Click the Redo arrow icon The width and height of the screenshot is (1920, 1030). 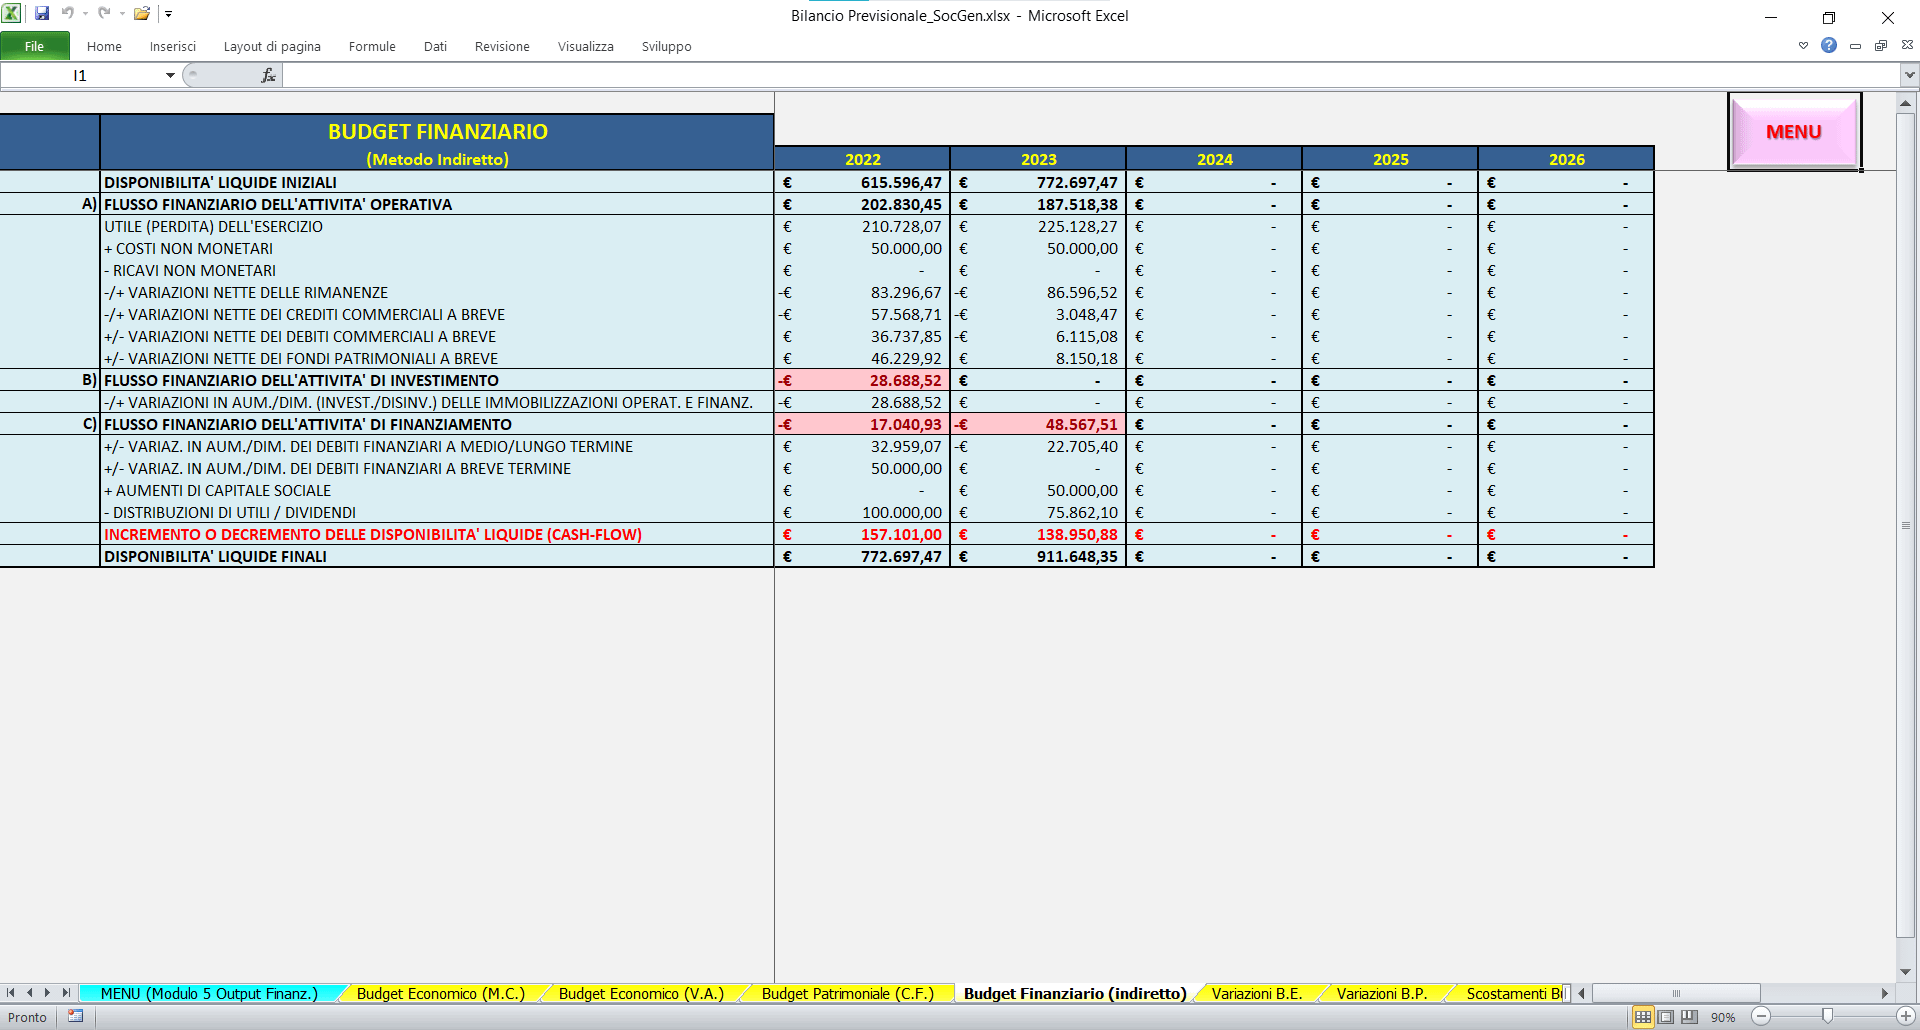[x=104, y=14]
